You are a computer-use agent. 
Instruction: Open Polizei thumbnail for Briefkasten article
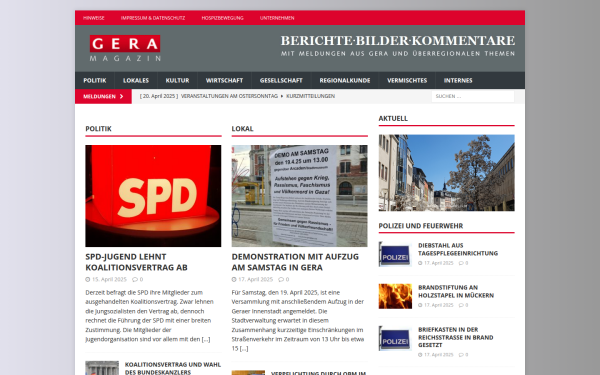point(395,338)
